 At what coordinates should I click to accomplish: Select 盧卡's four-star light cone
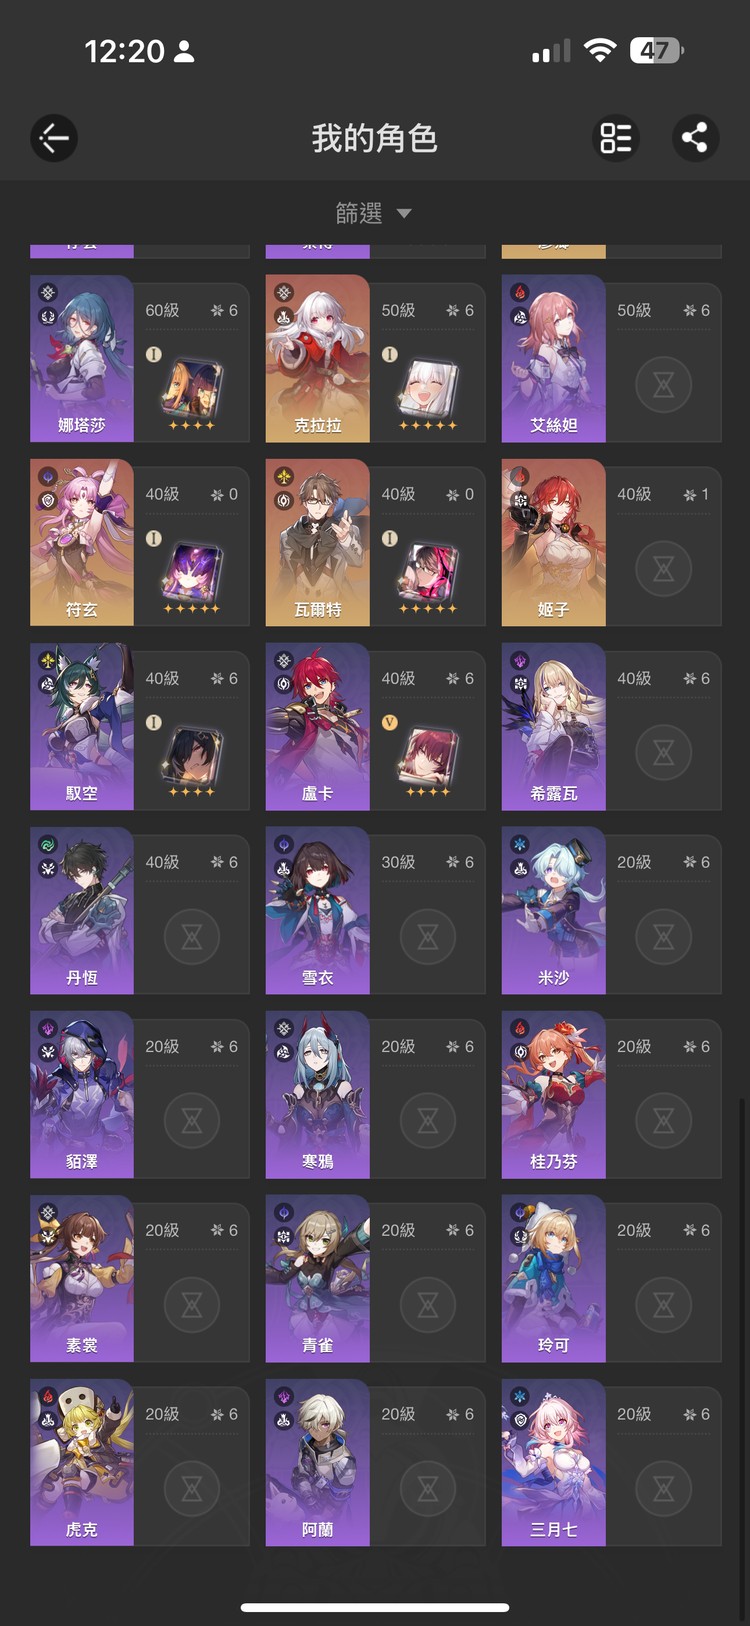point(428,754)
